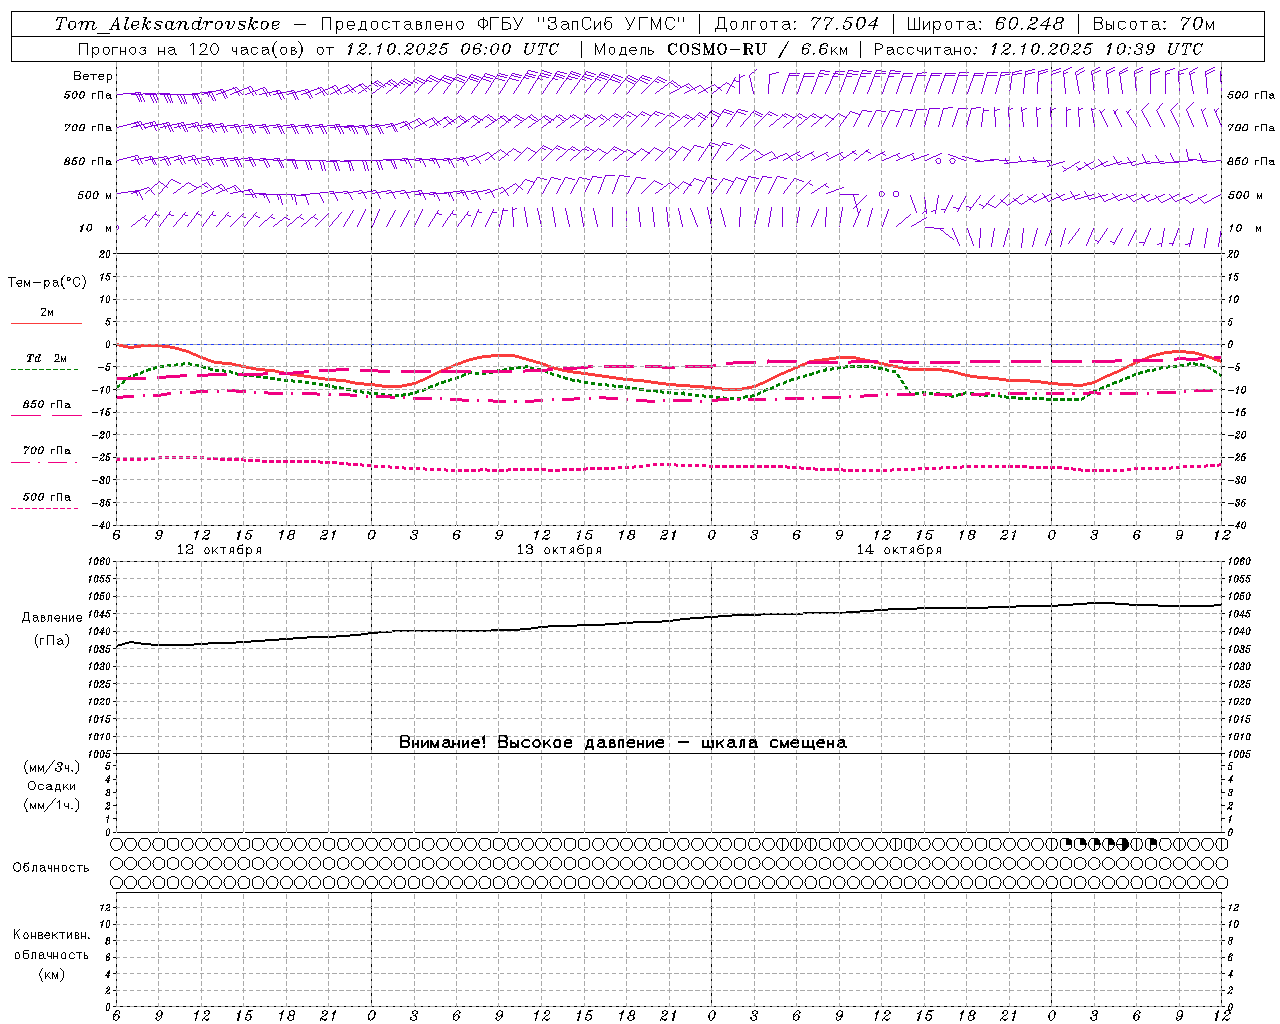Click the 'Высота: 70м' header value

(x=1154, y=24)
